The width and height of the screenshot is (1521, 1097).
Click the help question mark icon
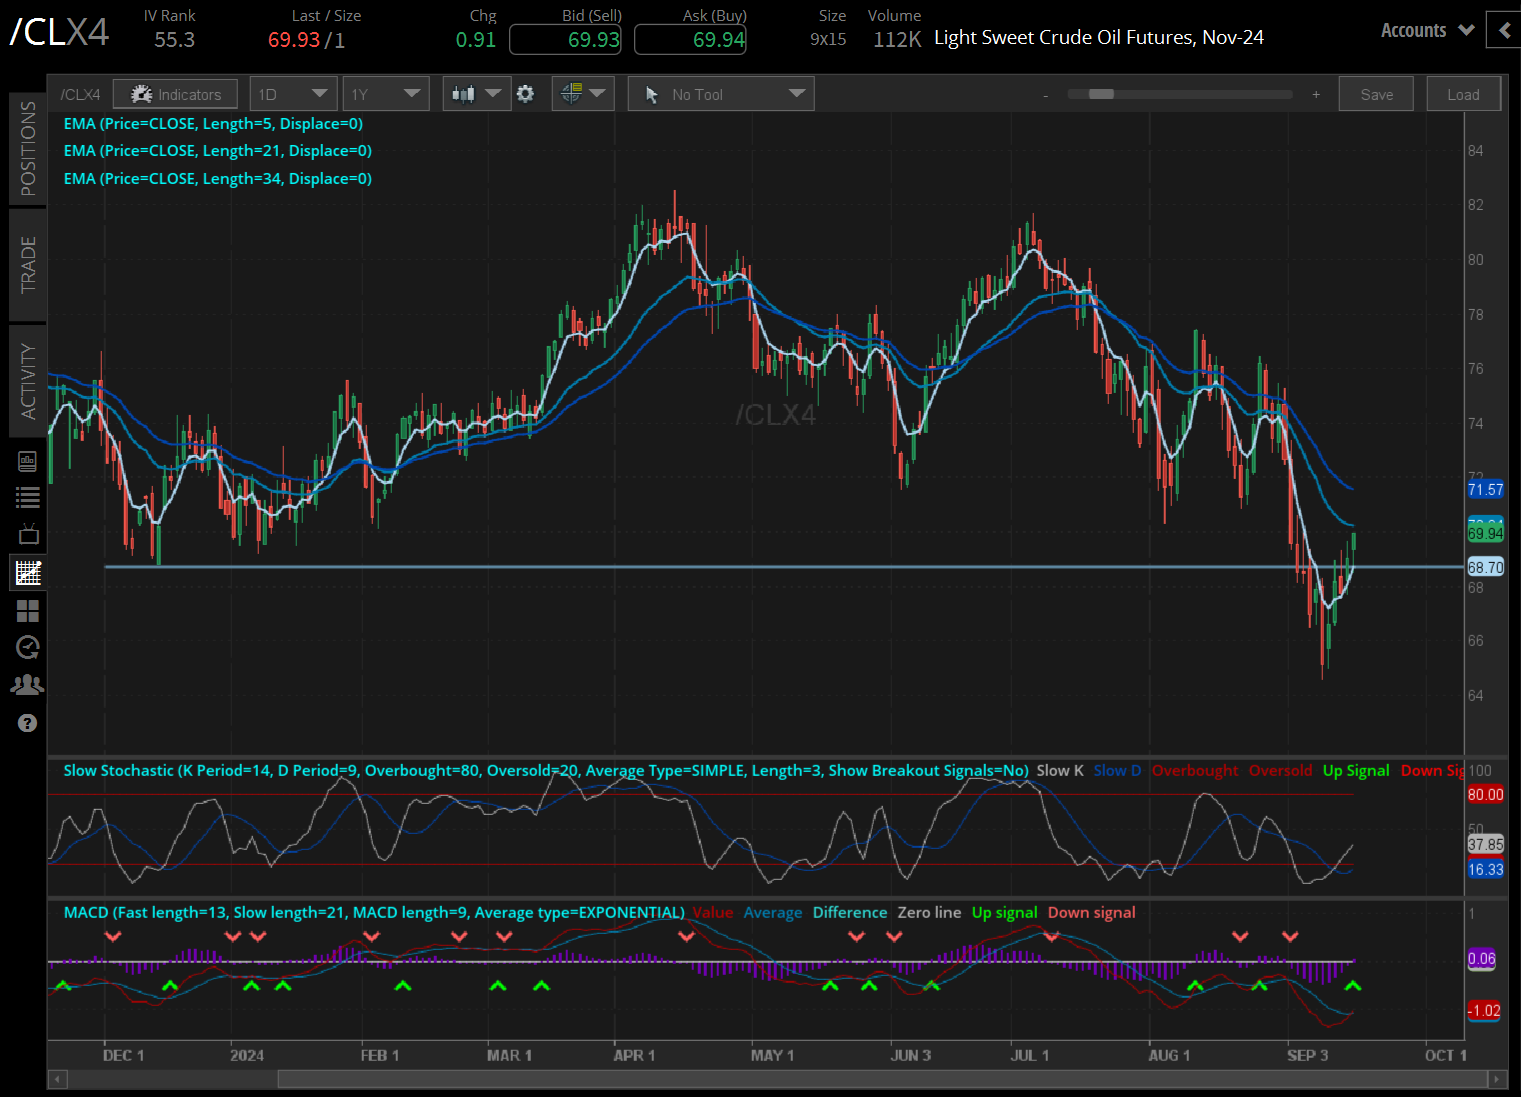pos(28,723)
